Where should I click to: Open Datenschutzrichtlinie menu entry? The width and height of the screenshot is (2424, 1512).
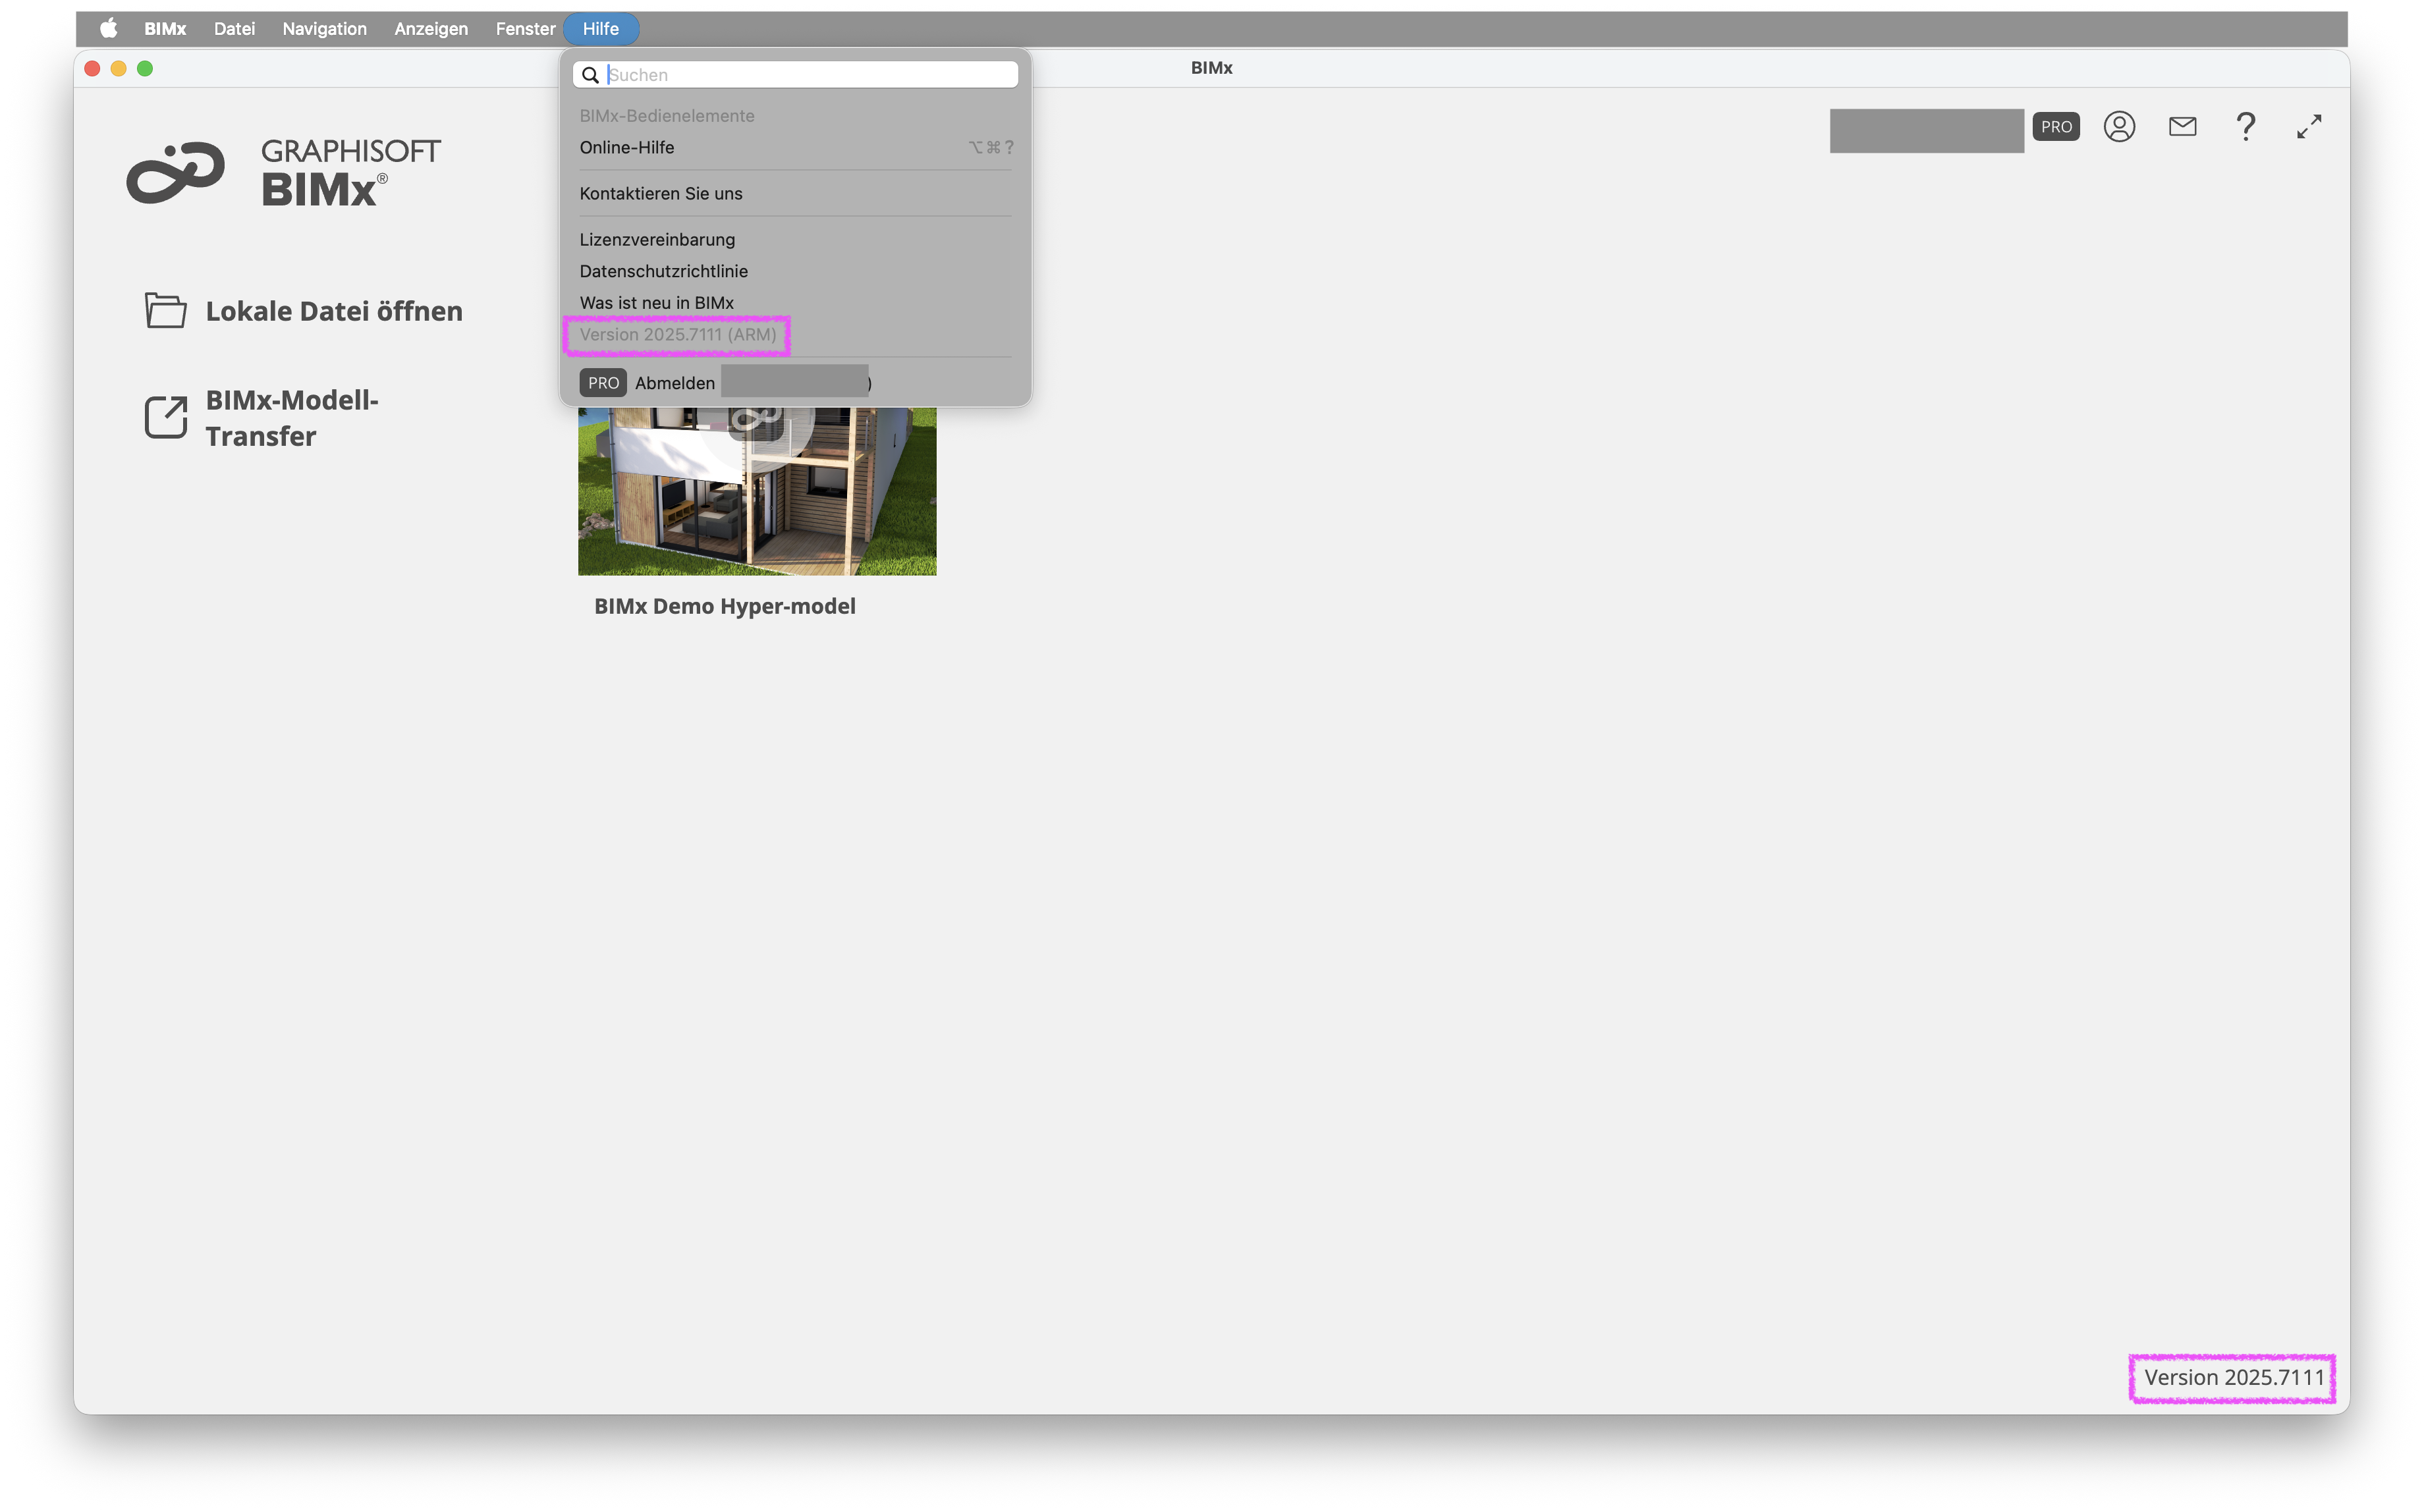[x=795, y=271]
